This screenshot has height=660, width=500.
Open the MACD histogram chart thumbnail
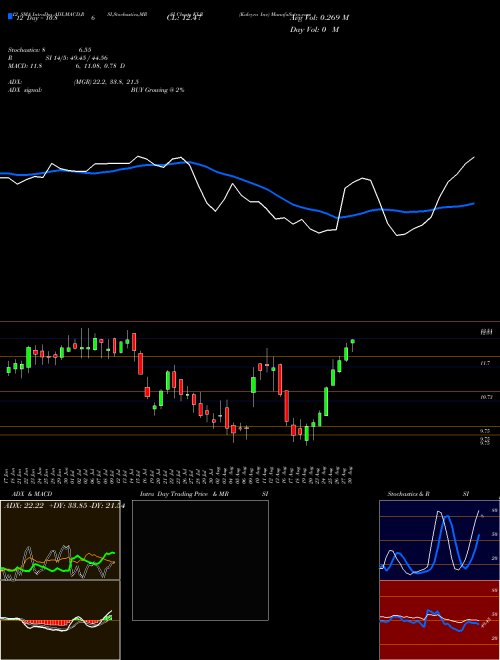[x=60, y=620]
